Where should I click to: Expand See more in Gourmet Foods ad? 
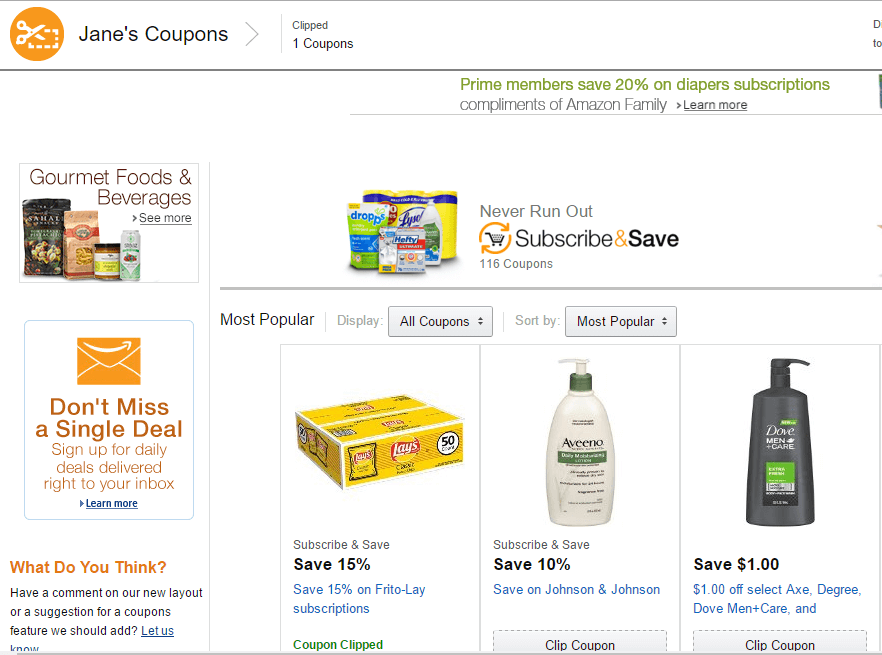coord(165,217)
